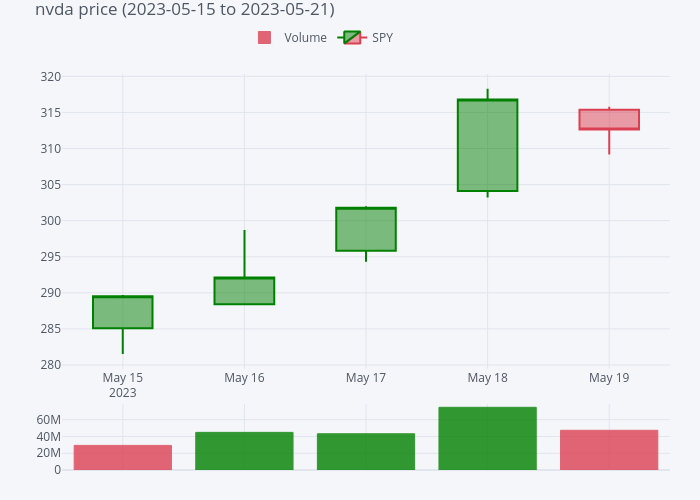This screenshot has width=700, height=500.
Task: Toggle the Volume trace via its legend label
Action: click(x=305, y=38)
